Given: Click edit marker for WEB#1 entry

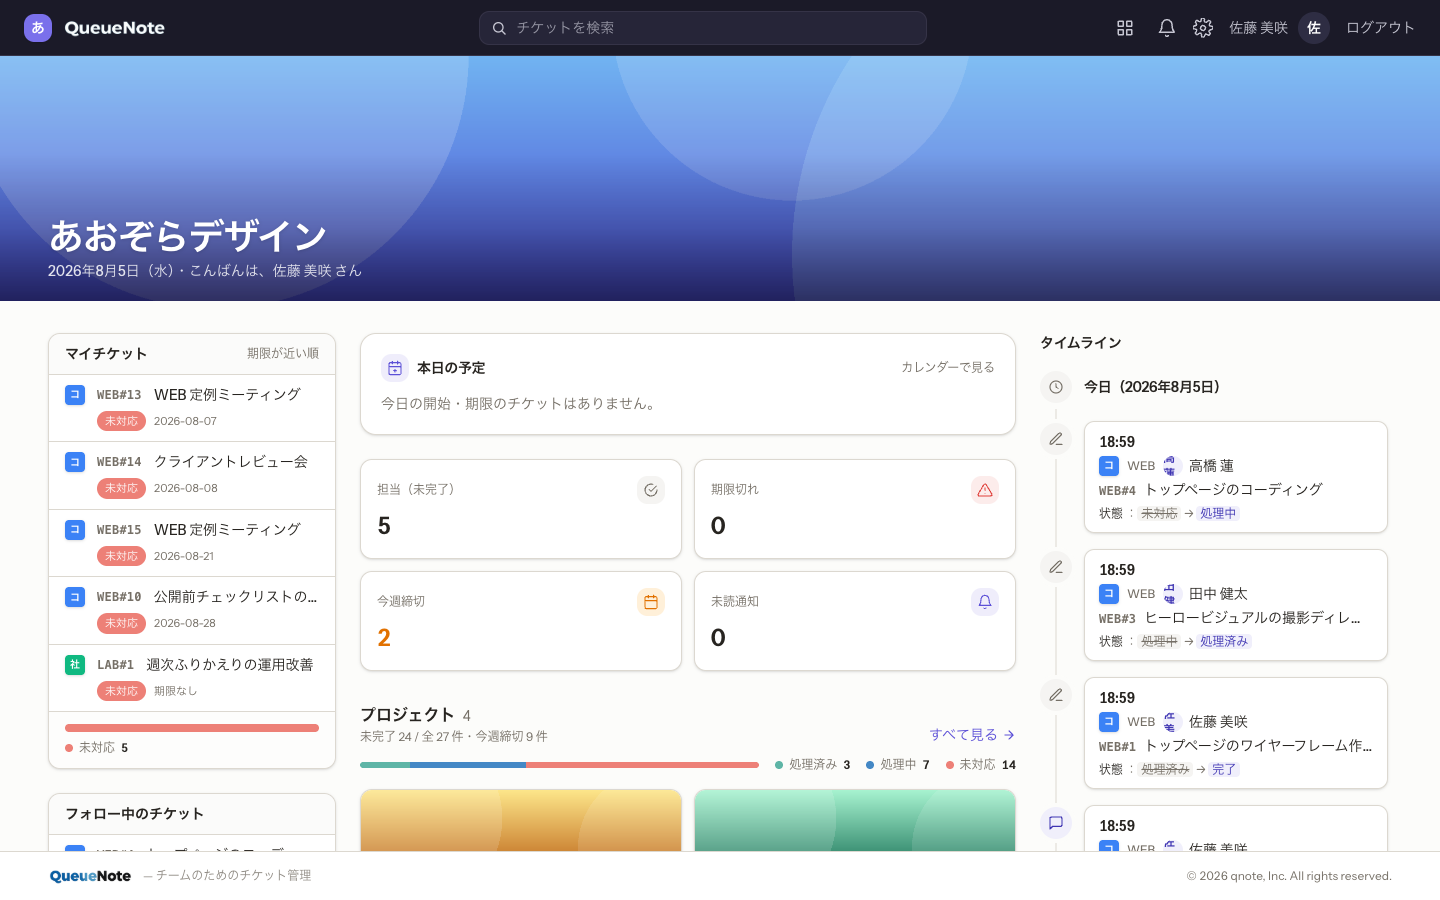Looking at the screenshot, I should click(x=1056, y=695).
